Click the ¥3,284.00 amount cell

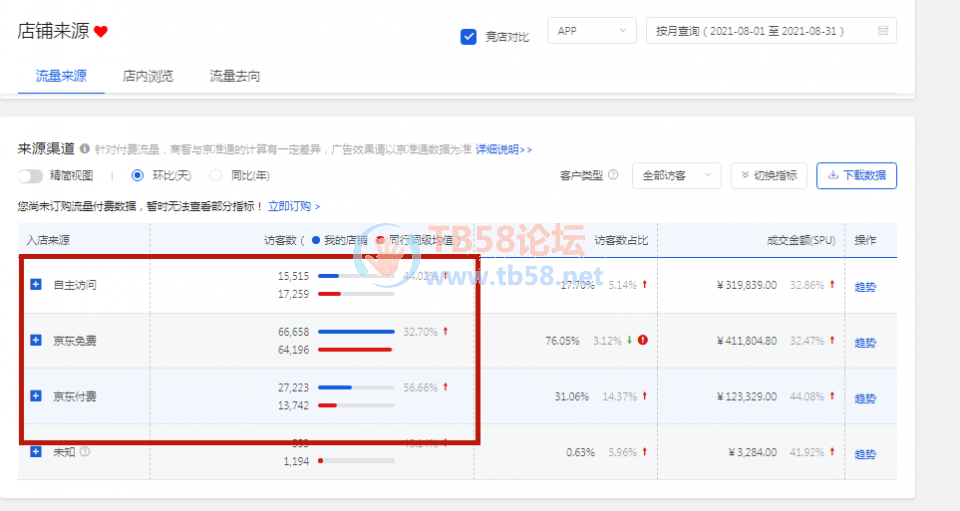[752, 452]
